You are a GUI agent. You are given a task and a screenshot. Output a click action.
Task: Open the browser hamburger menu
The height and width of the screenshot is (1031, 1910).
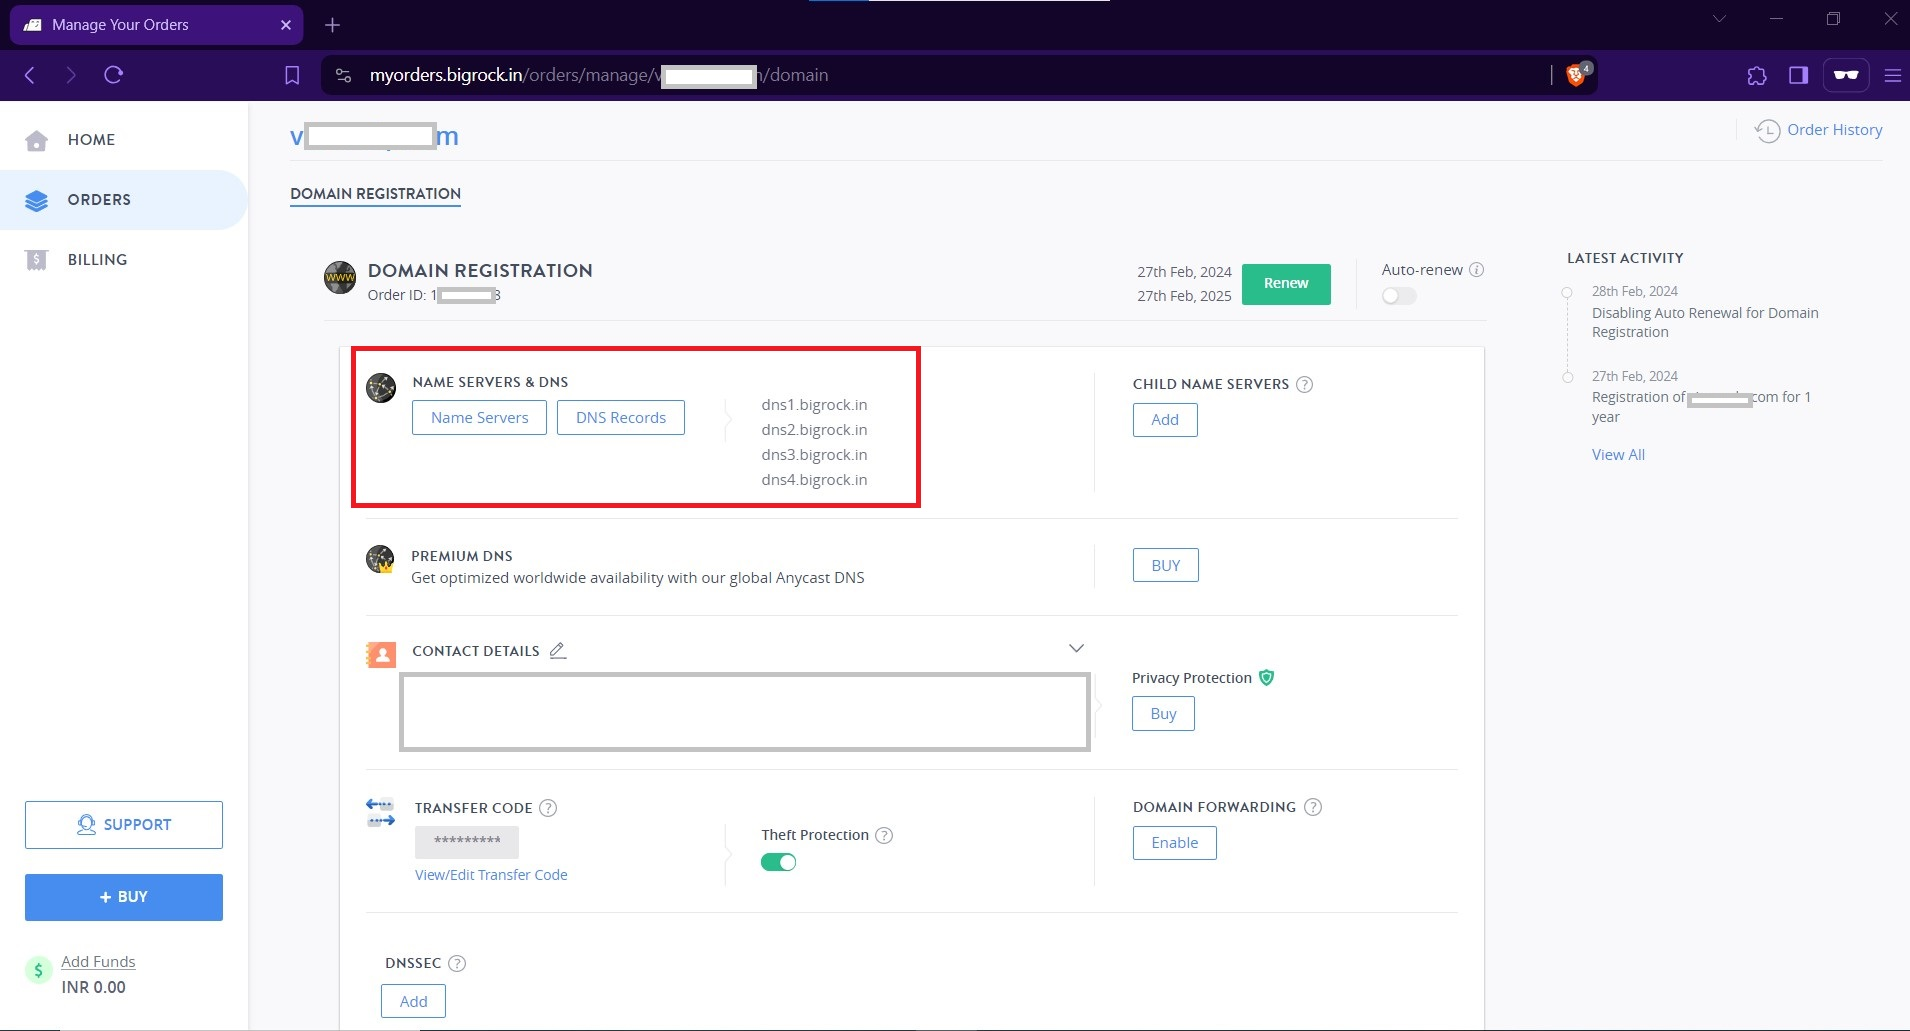1892,75
